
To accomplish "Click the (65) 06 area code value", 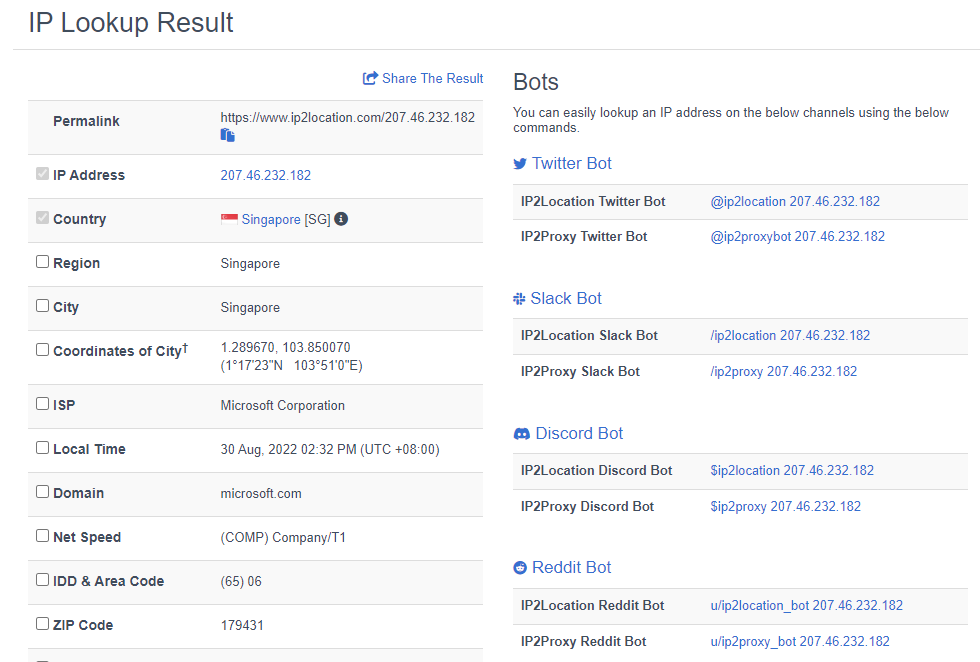I will point(241,581).
